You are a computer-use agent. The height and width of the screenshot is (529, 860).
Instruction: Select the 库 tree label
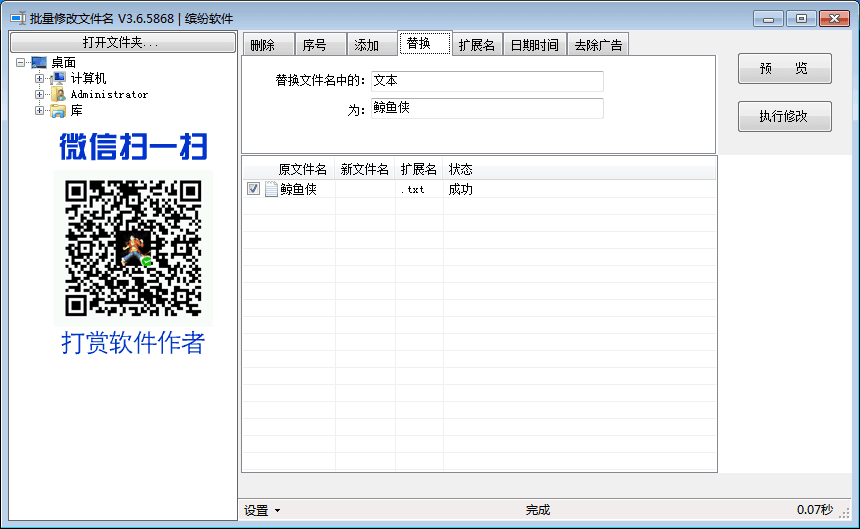77,111
